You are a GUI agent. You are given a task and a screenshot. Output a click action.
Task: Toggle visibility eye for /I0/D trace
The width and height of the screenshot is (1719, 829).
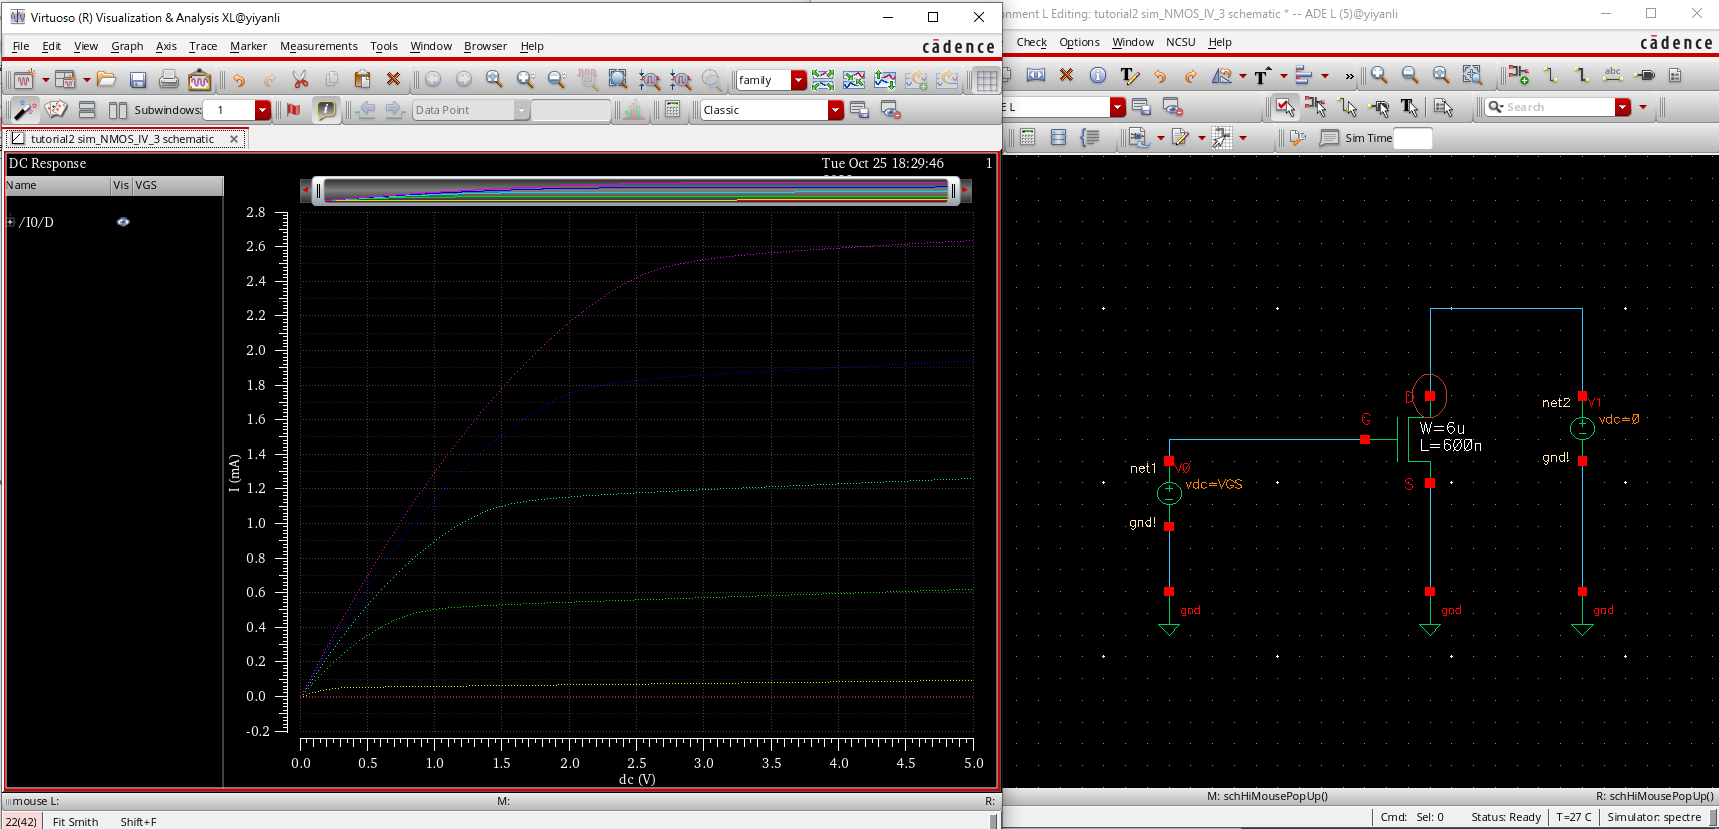click(x=123, y=222)
